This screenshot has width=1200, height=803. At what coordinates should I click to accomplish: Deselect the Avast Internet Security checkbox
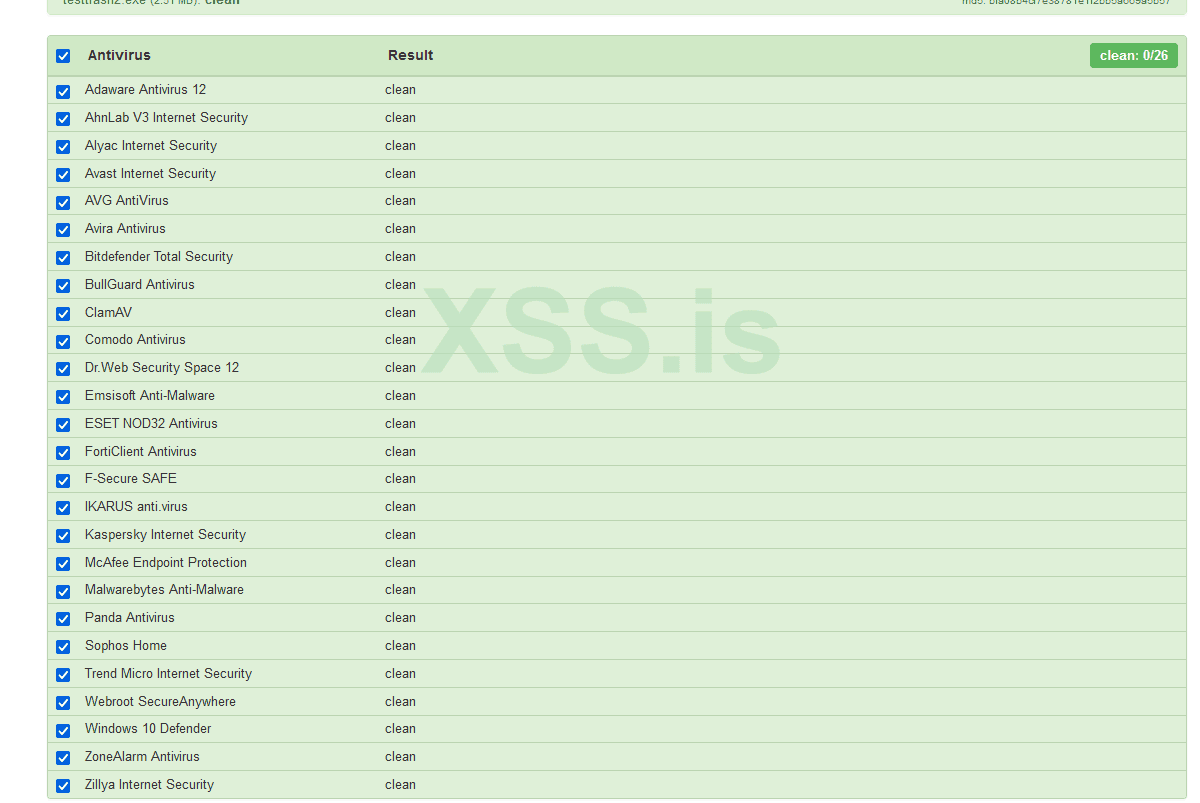63,175
